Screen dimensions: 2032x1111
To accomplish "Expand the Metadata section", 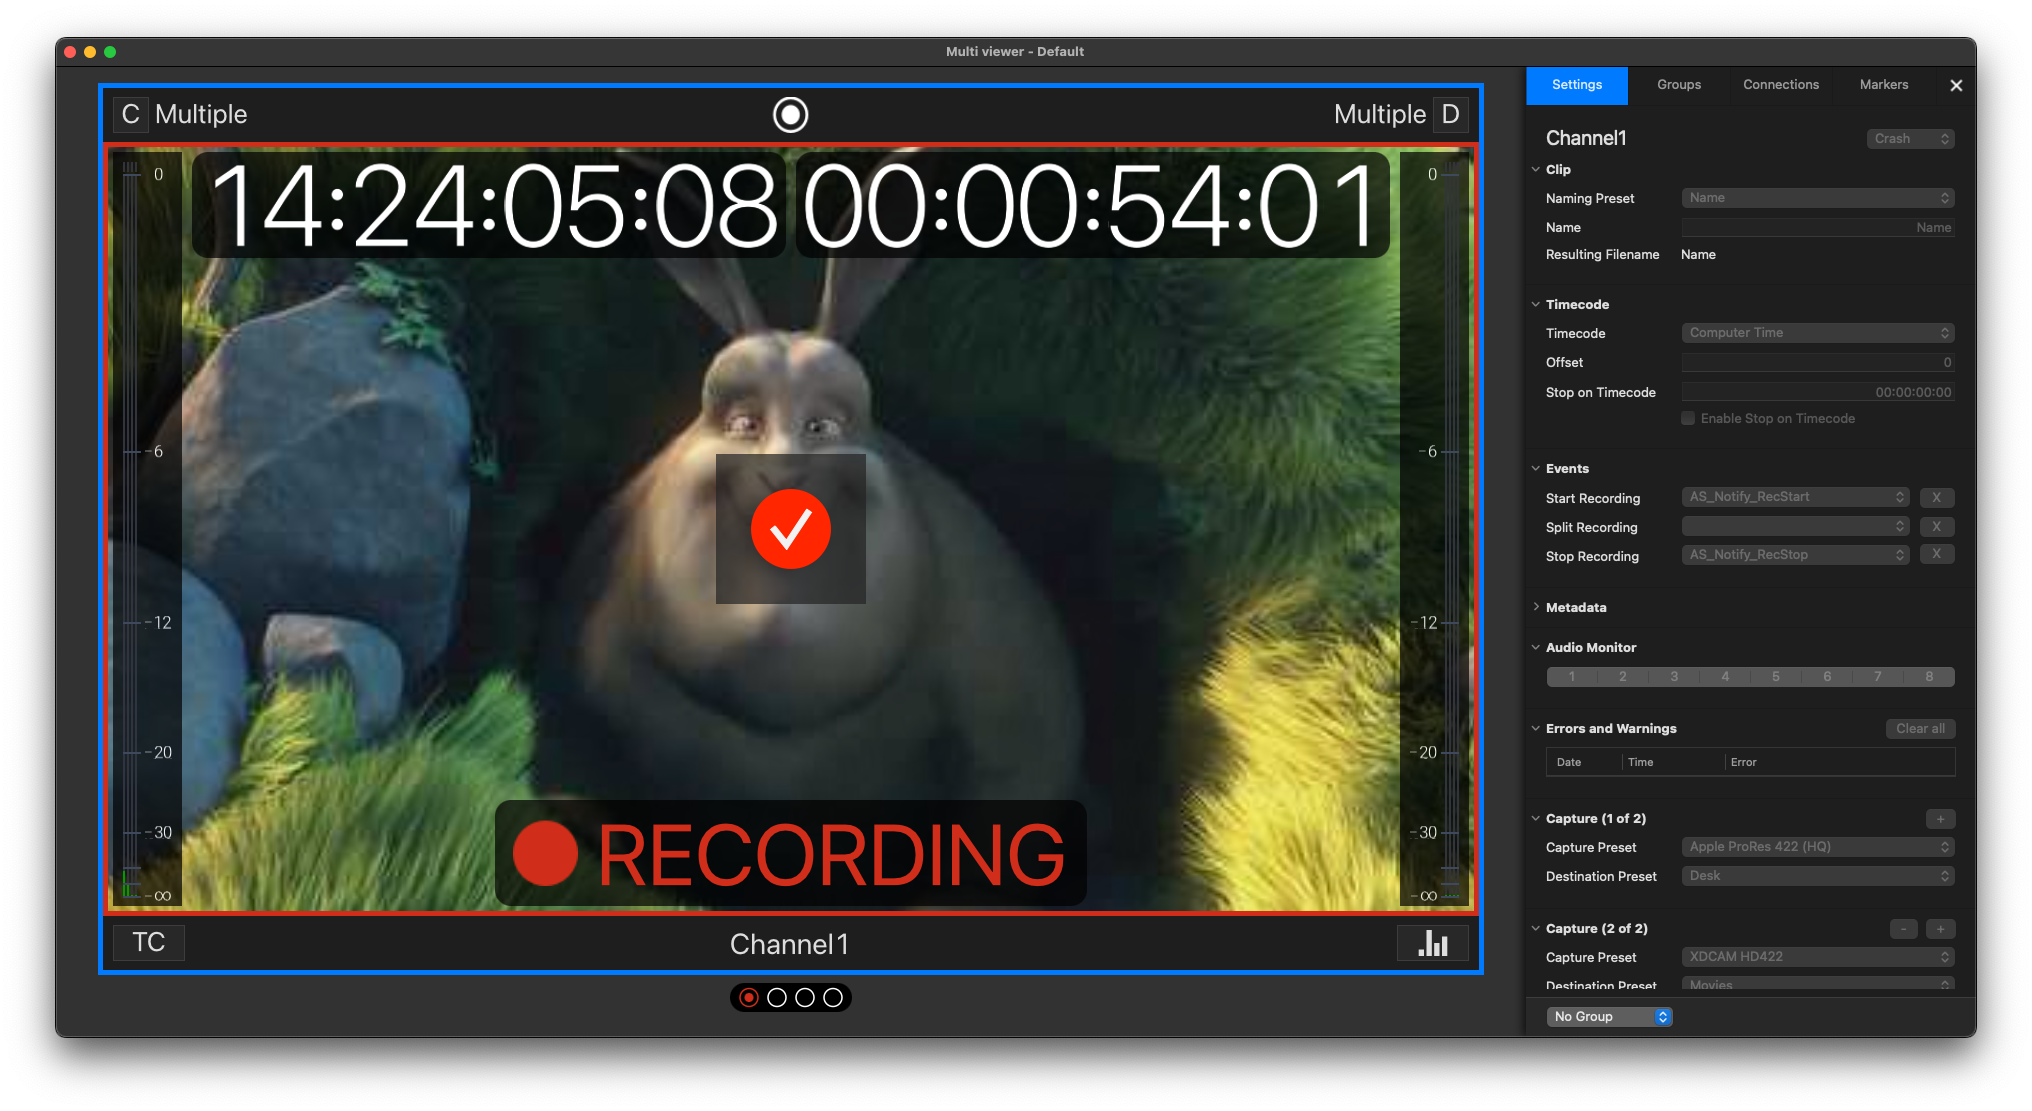I will (x=1536, y=607).
